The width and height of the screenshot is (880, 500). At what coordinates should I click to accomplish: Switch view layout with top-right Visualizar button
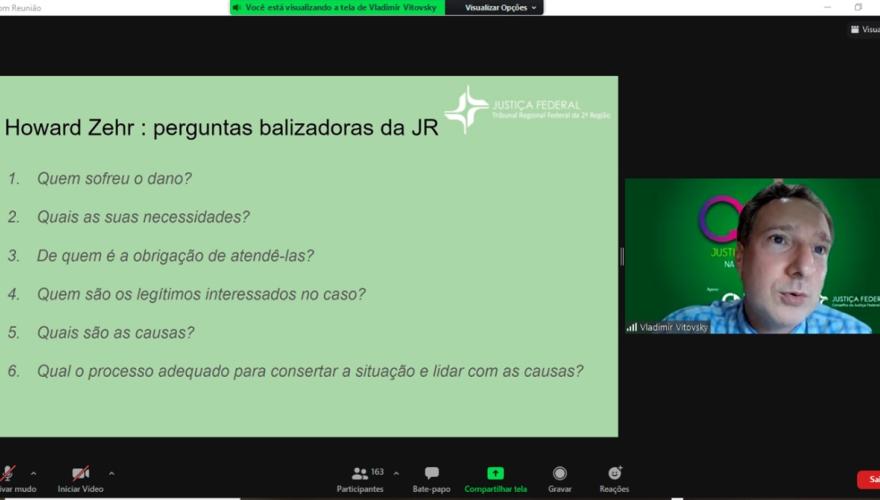coord(864,30)
